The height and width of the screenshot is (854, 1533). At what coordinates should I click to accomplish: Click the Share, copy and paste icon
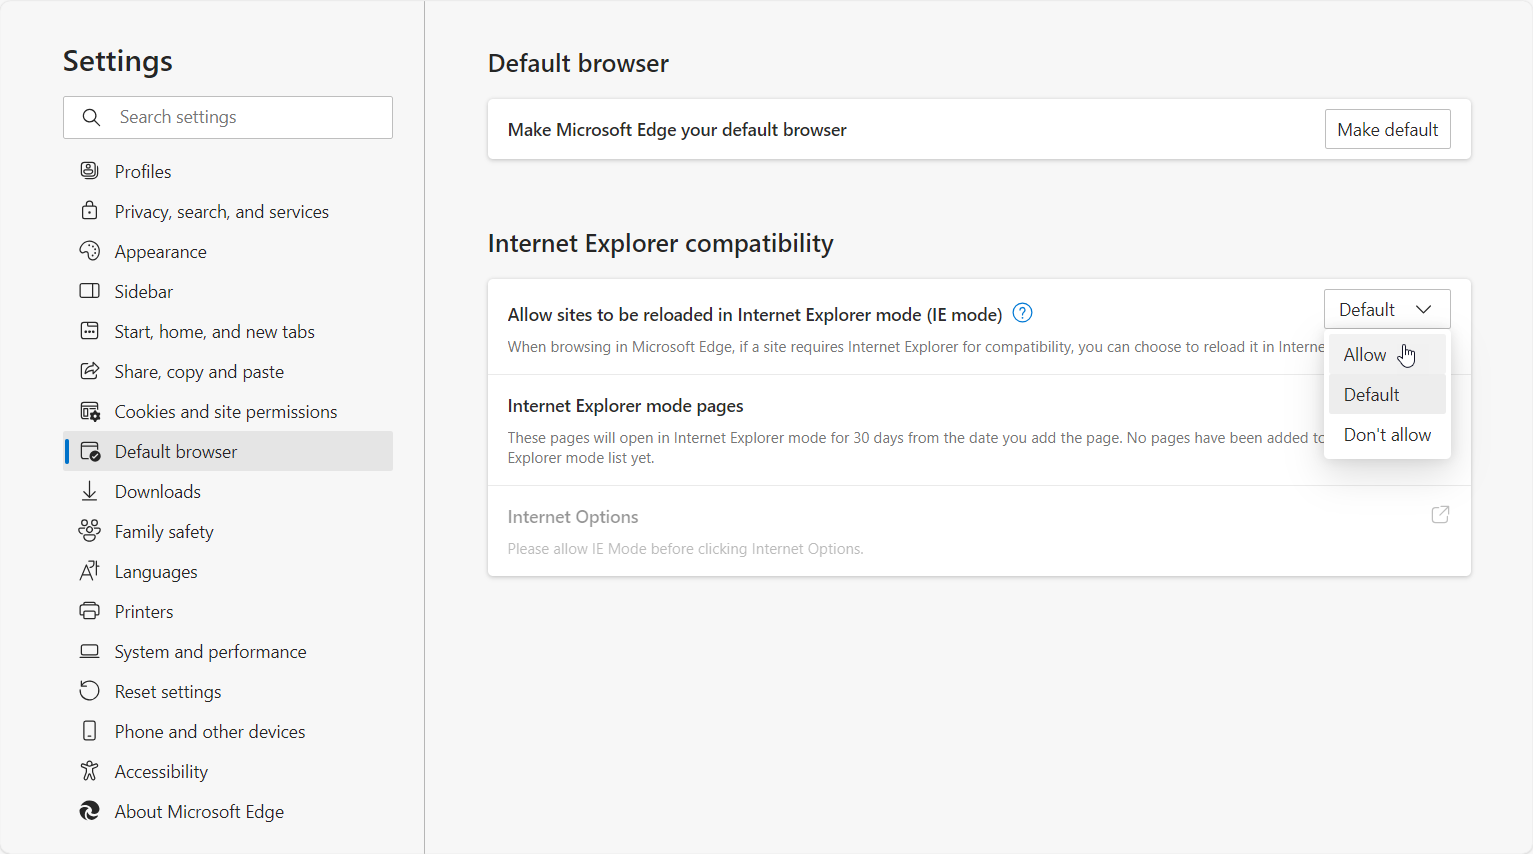pos(90,371)
